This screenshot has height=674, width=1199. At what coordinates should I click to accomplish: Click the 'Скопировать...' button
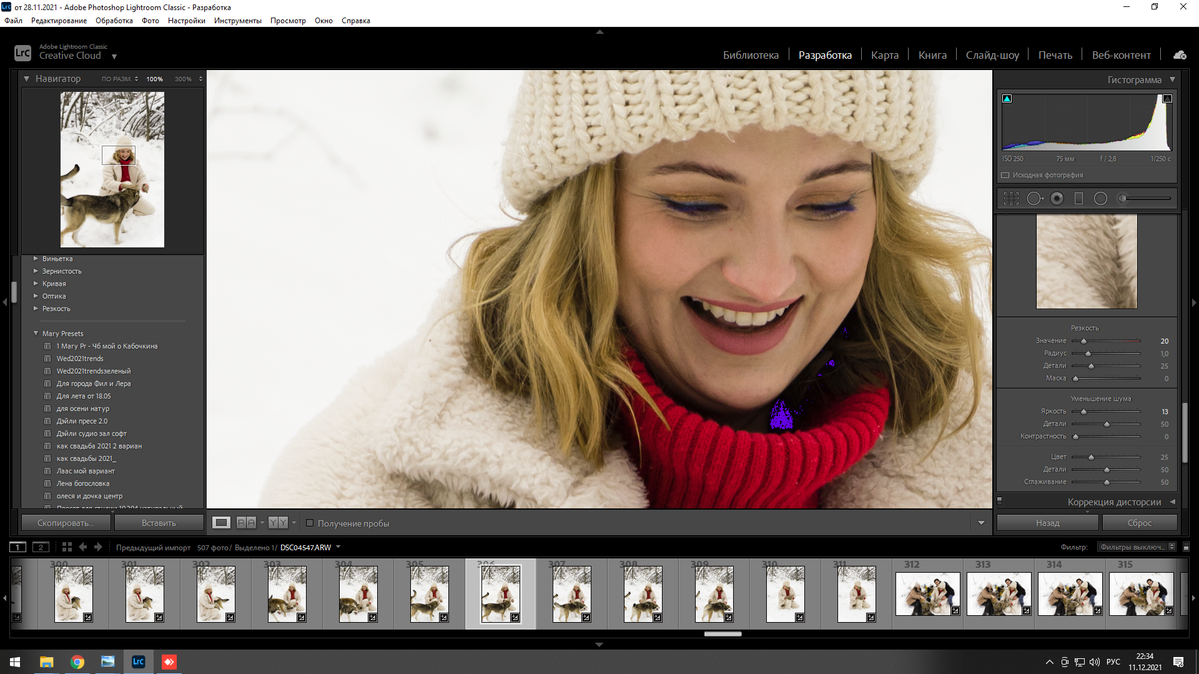[x=65, y=523]
